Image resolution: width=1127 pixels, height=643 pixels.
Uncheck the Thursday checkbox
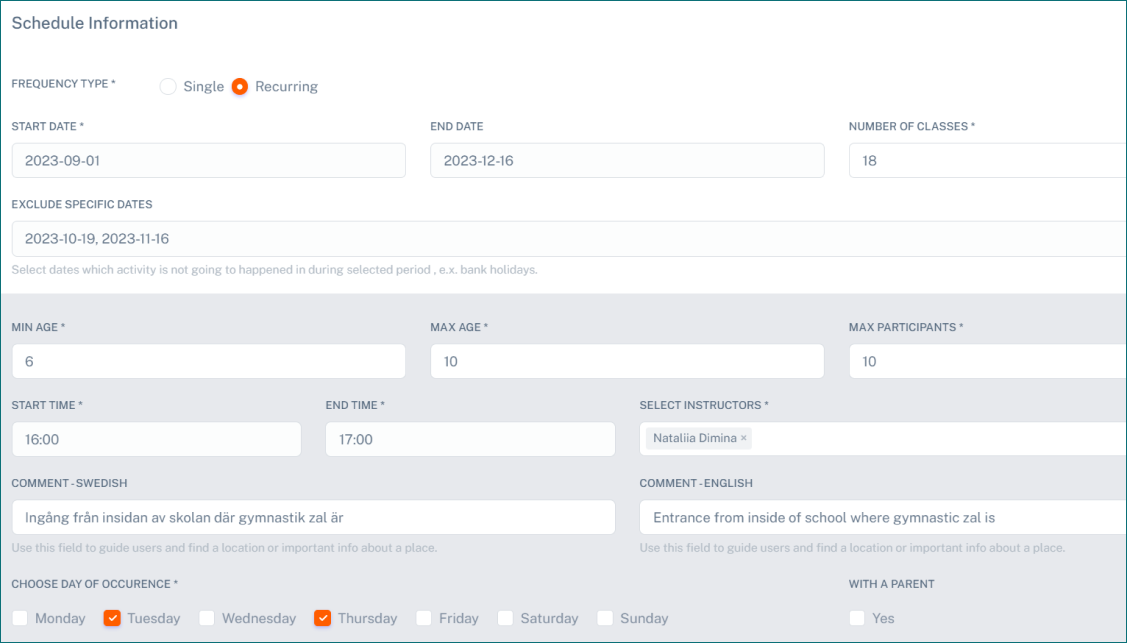(323, 618)
